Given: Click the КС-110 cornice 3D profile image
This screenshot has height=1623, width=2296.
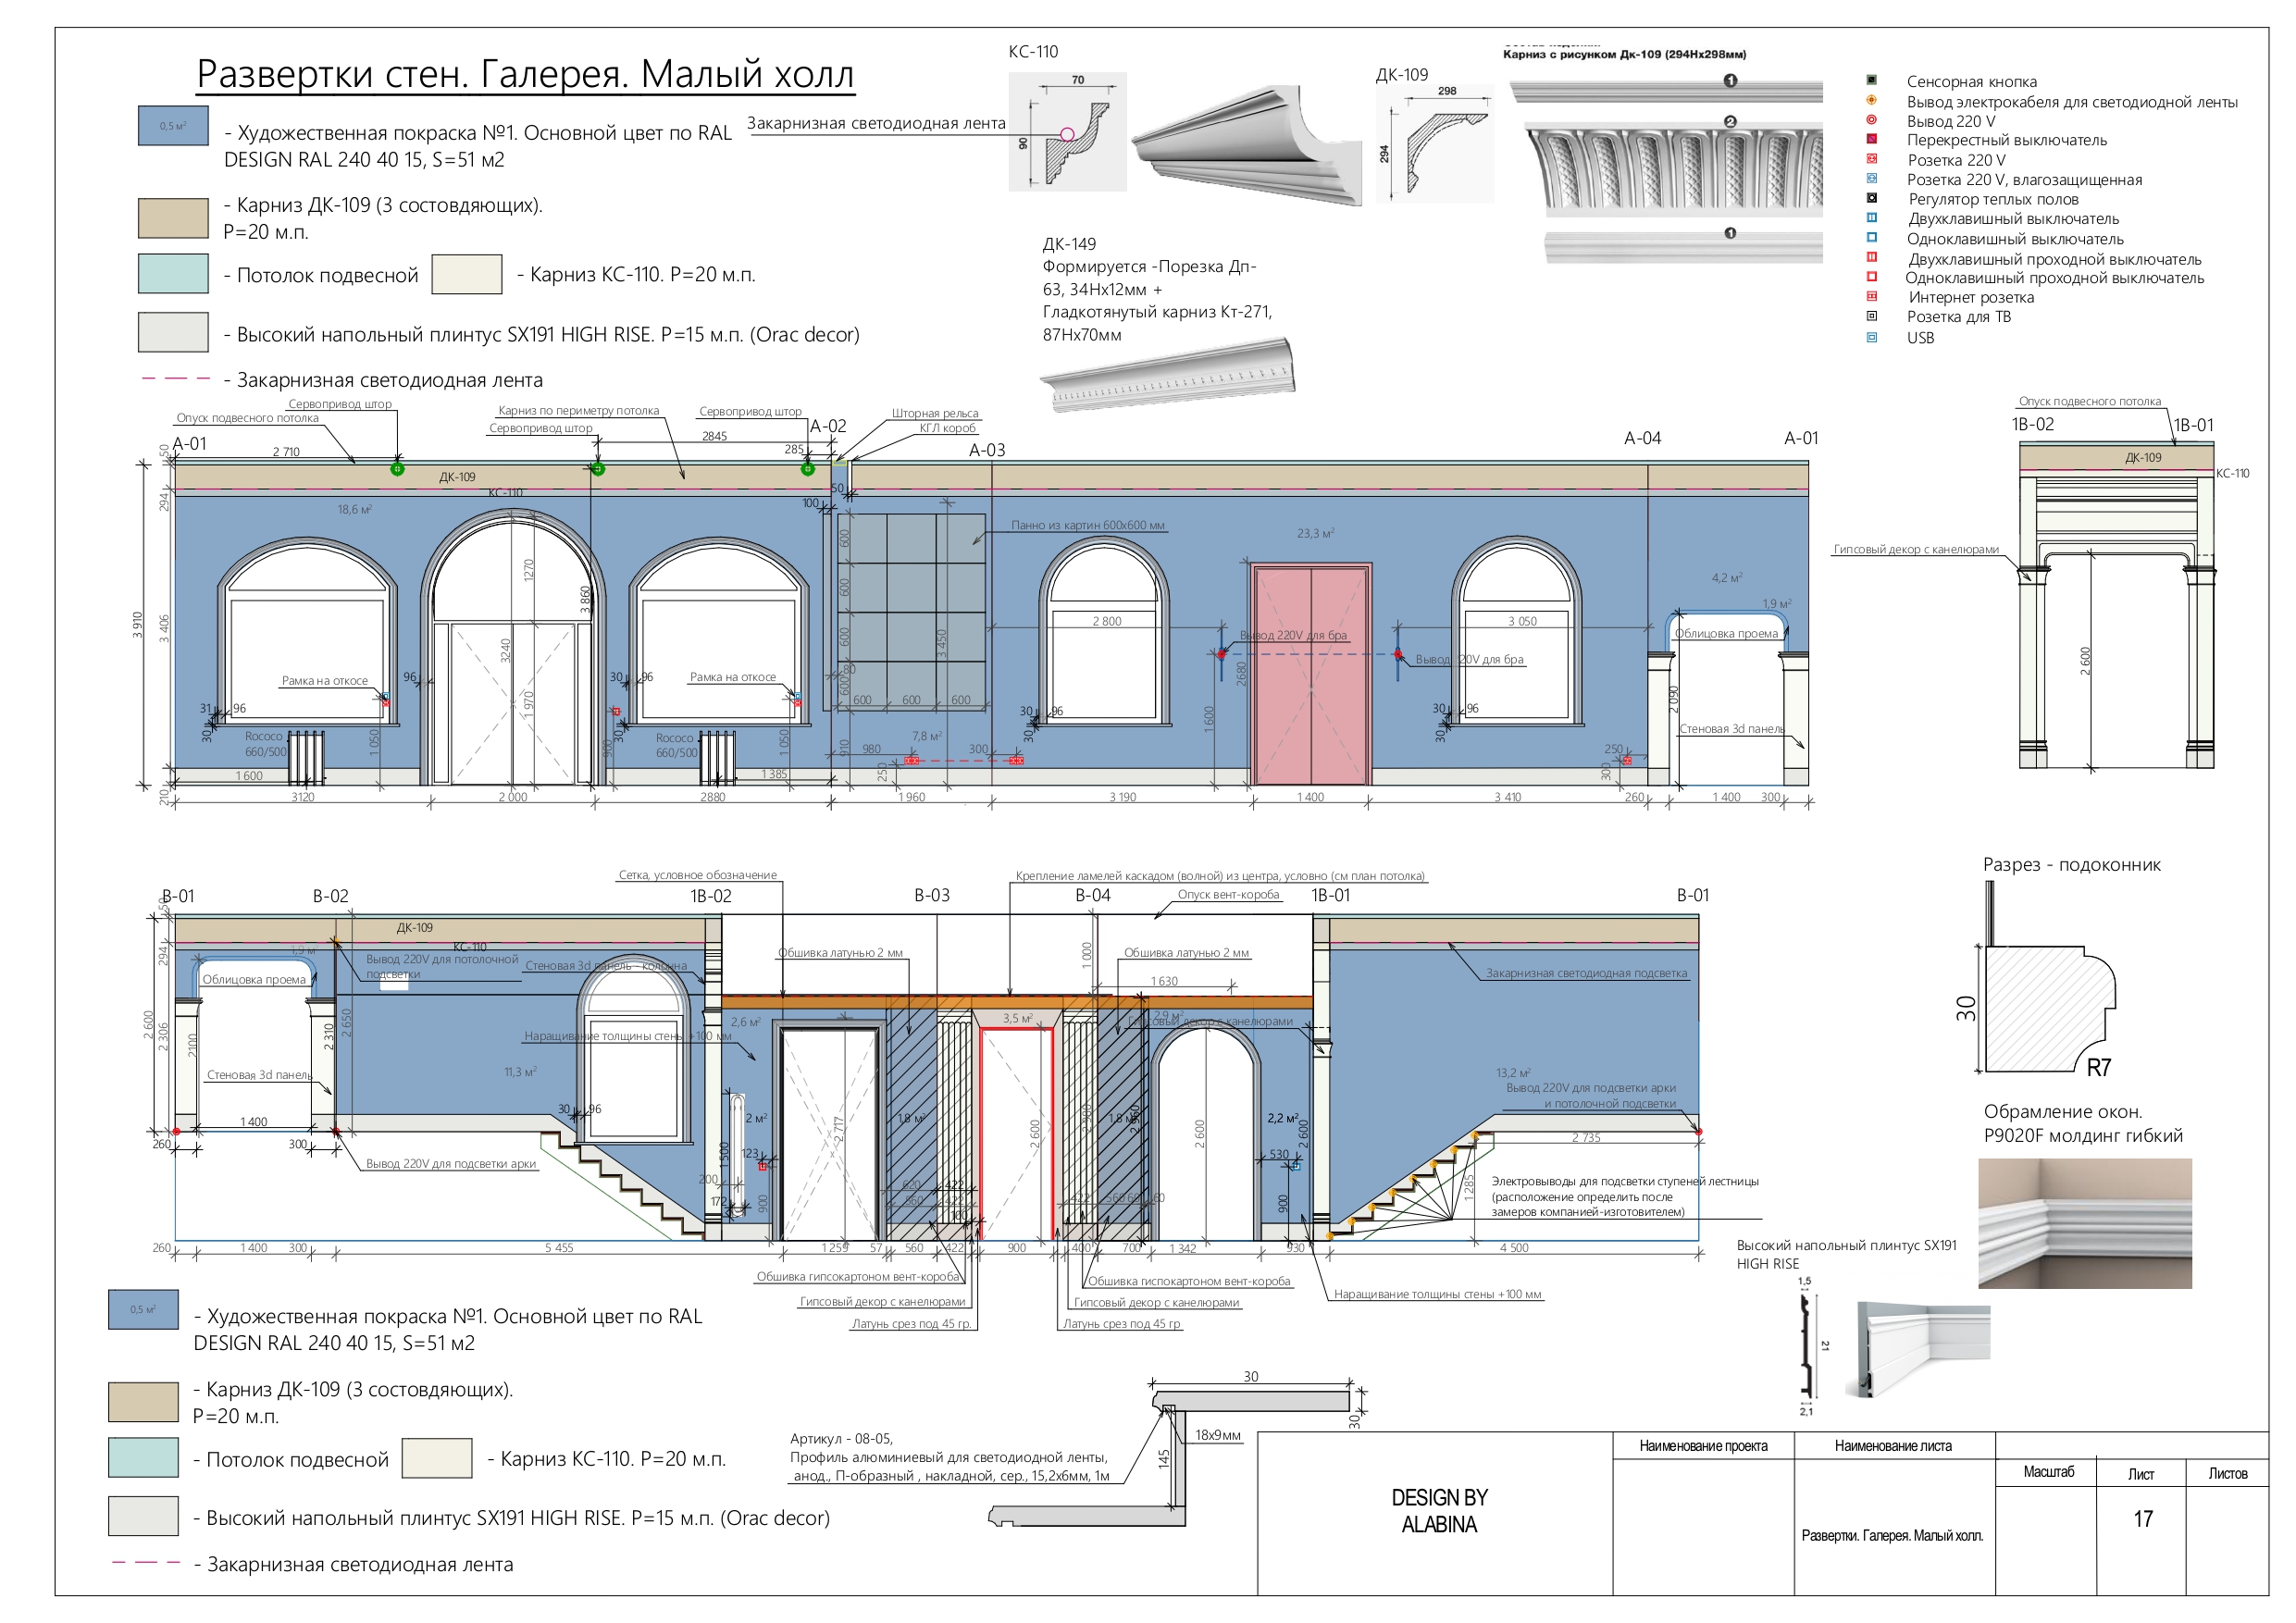Looking at the screenshot, I should [x=1247, y=147].
